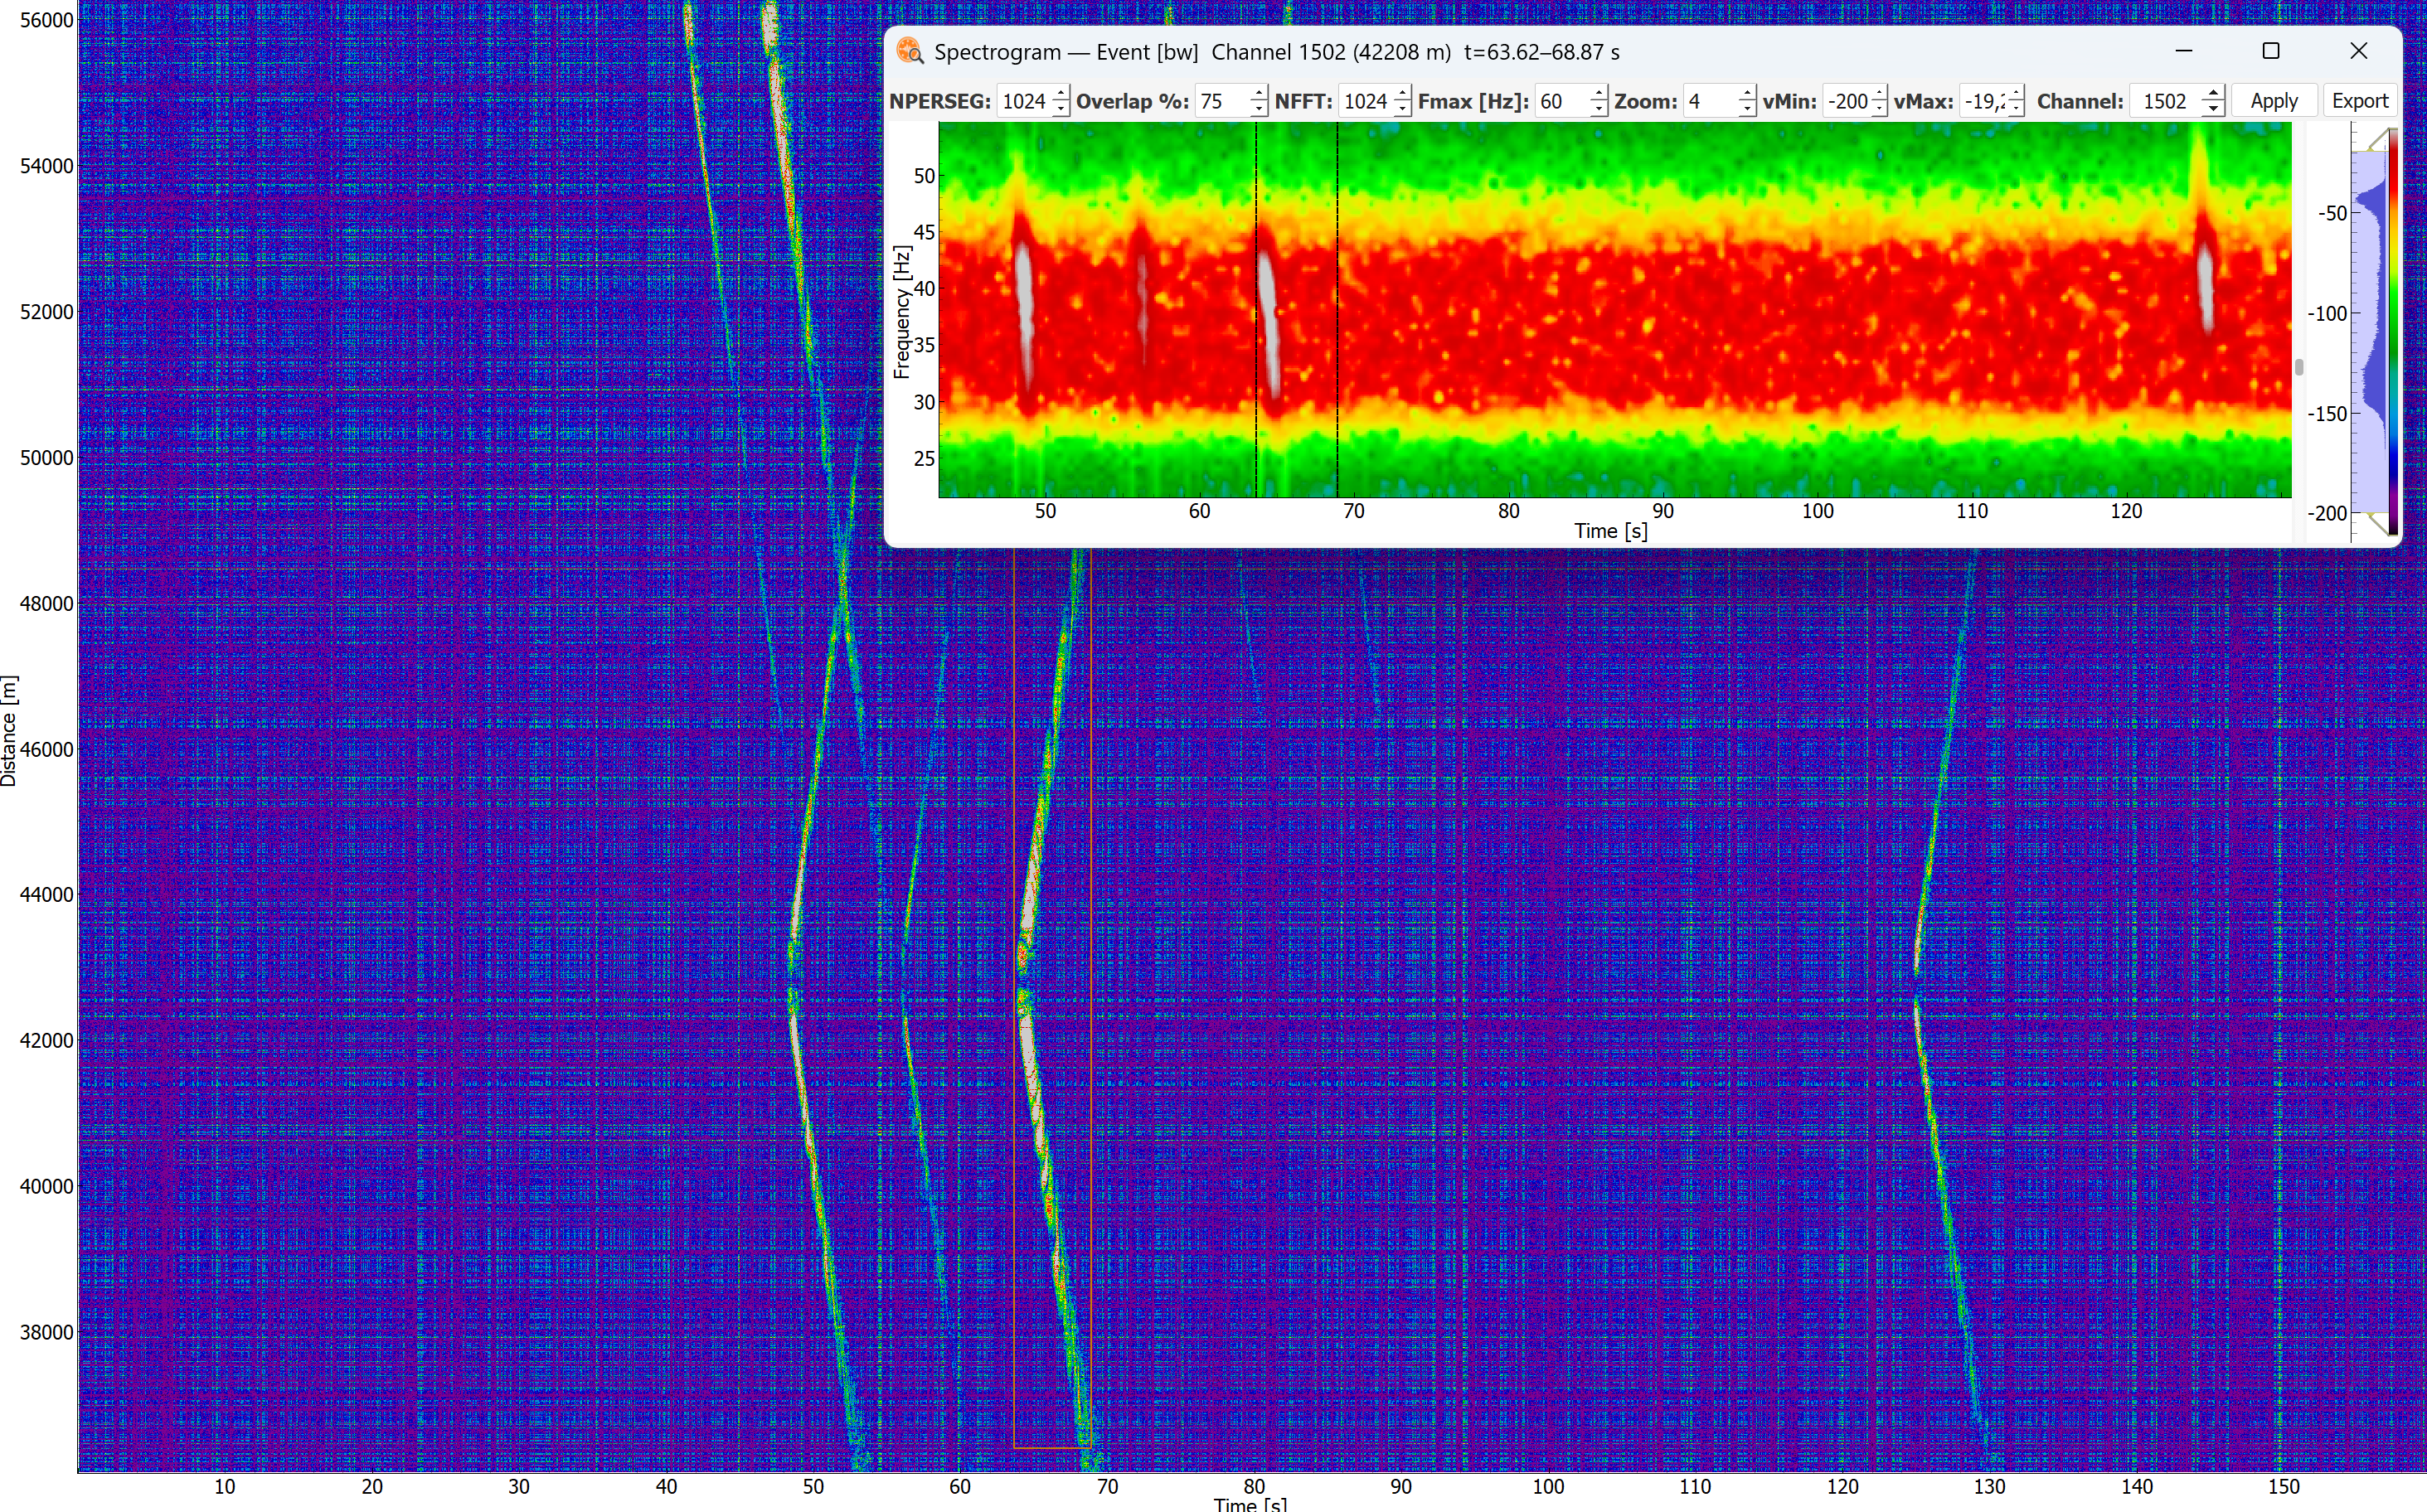2427x1512 pixels.
Task: Focus the Fmax [Hz] input field
Action: (x=1563, y=101)
